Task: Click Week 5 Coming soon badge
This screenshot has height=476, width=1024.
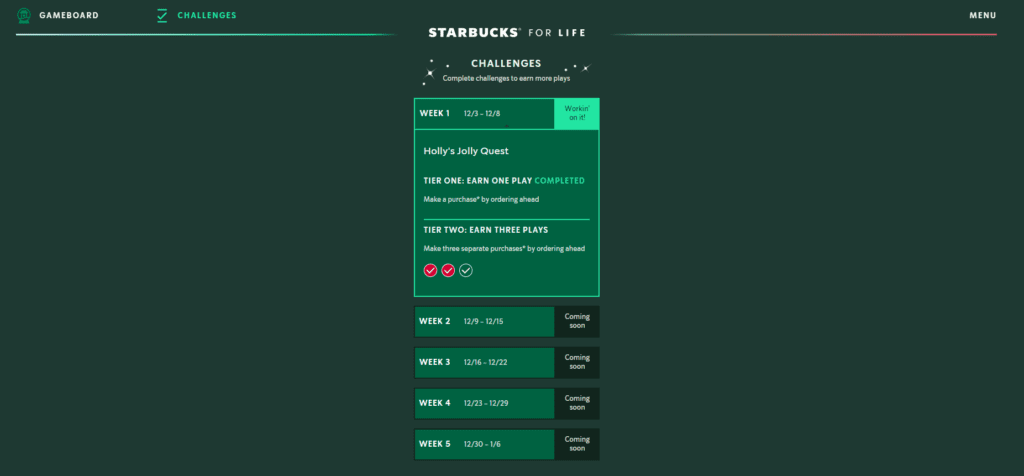Action: click(x=577, y=444)
